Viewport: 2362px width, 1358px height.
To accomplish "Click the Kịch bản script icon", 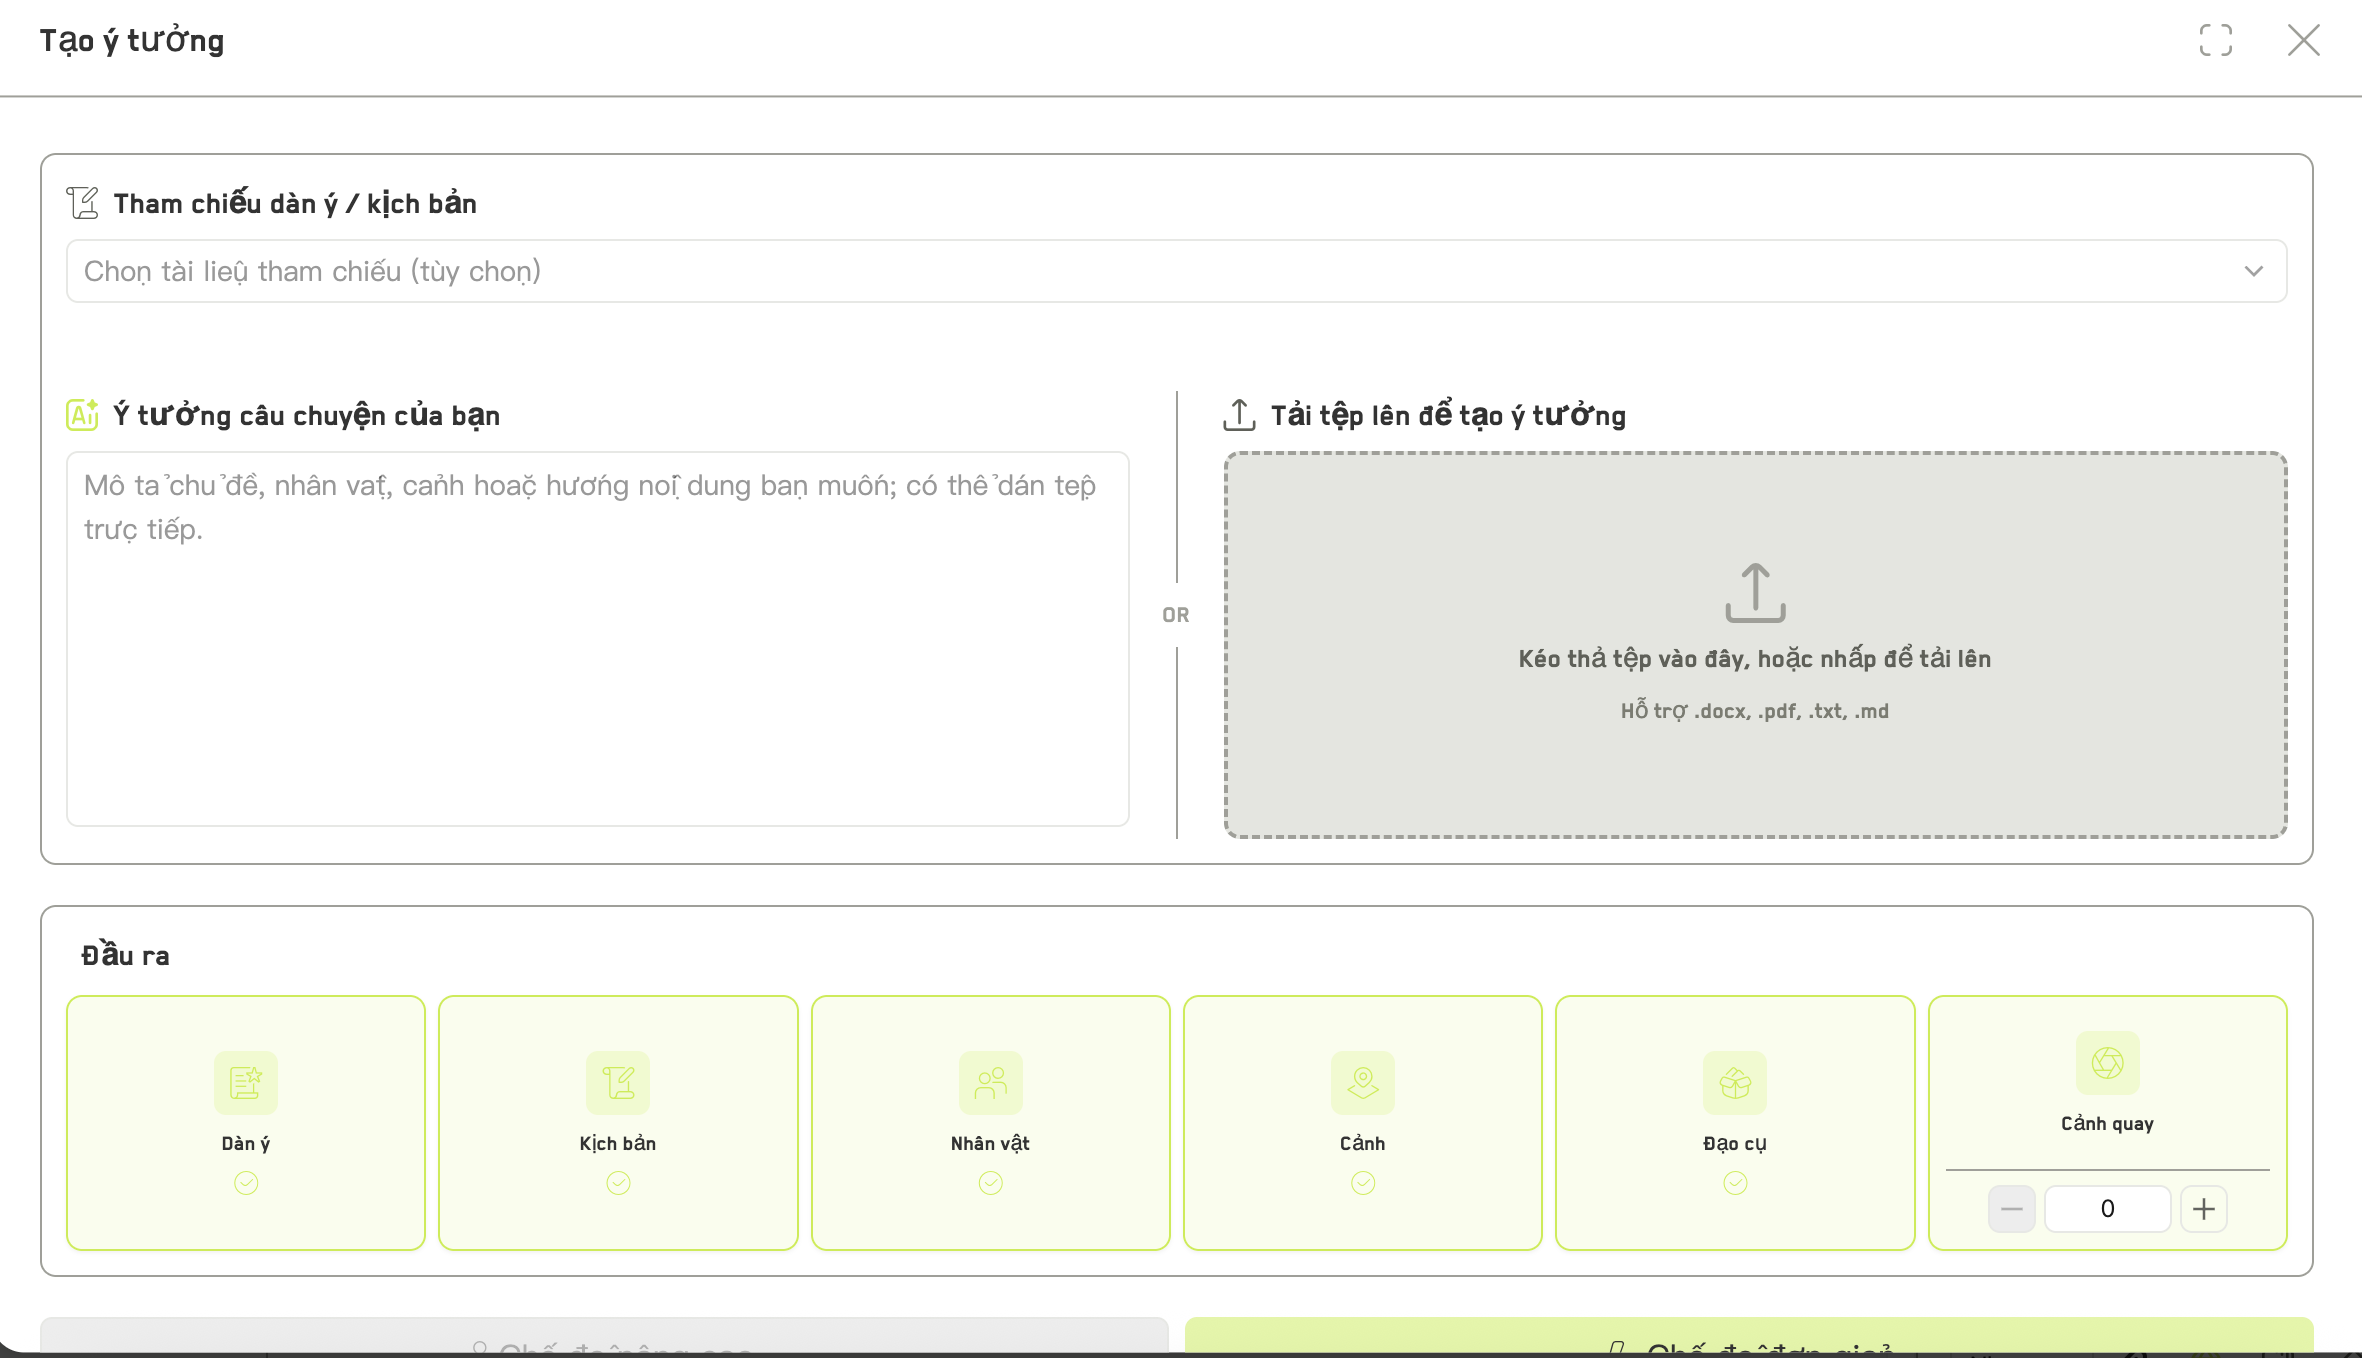I will (x=618, y=1083).
